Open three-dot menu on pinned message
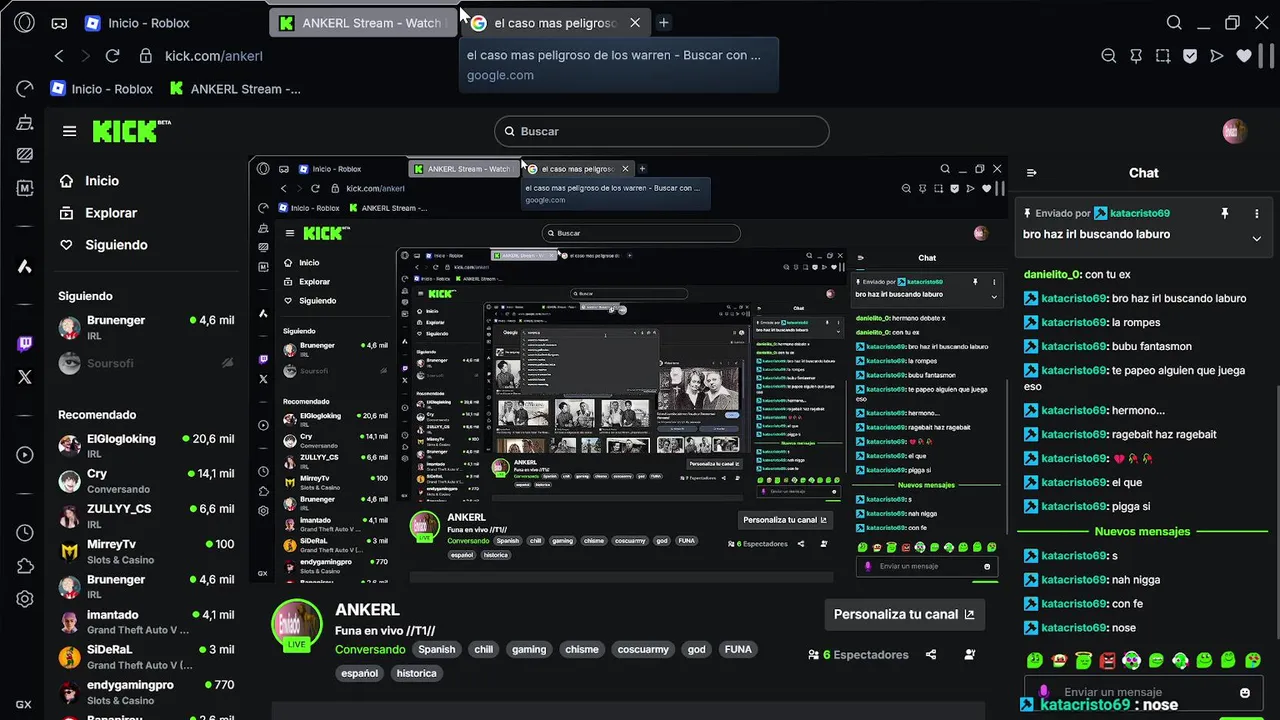The image size is (1280, 720). tap(1257, 213)
